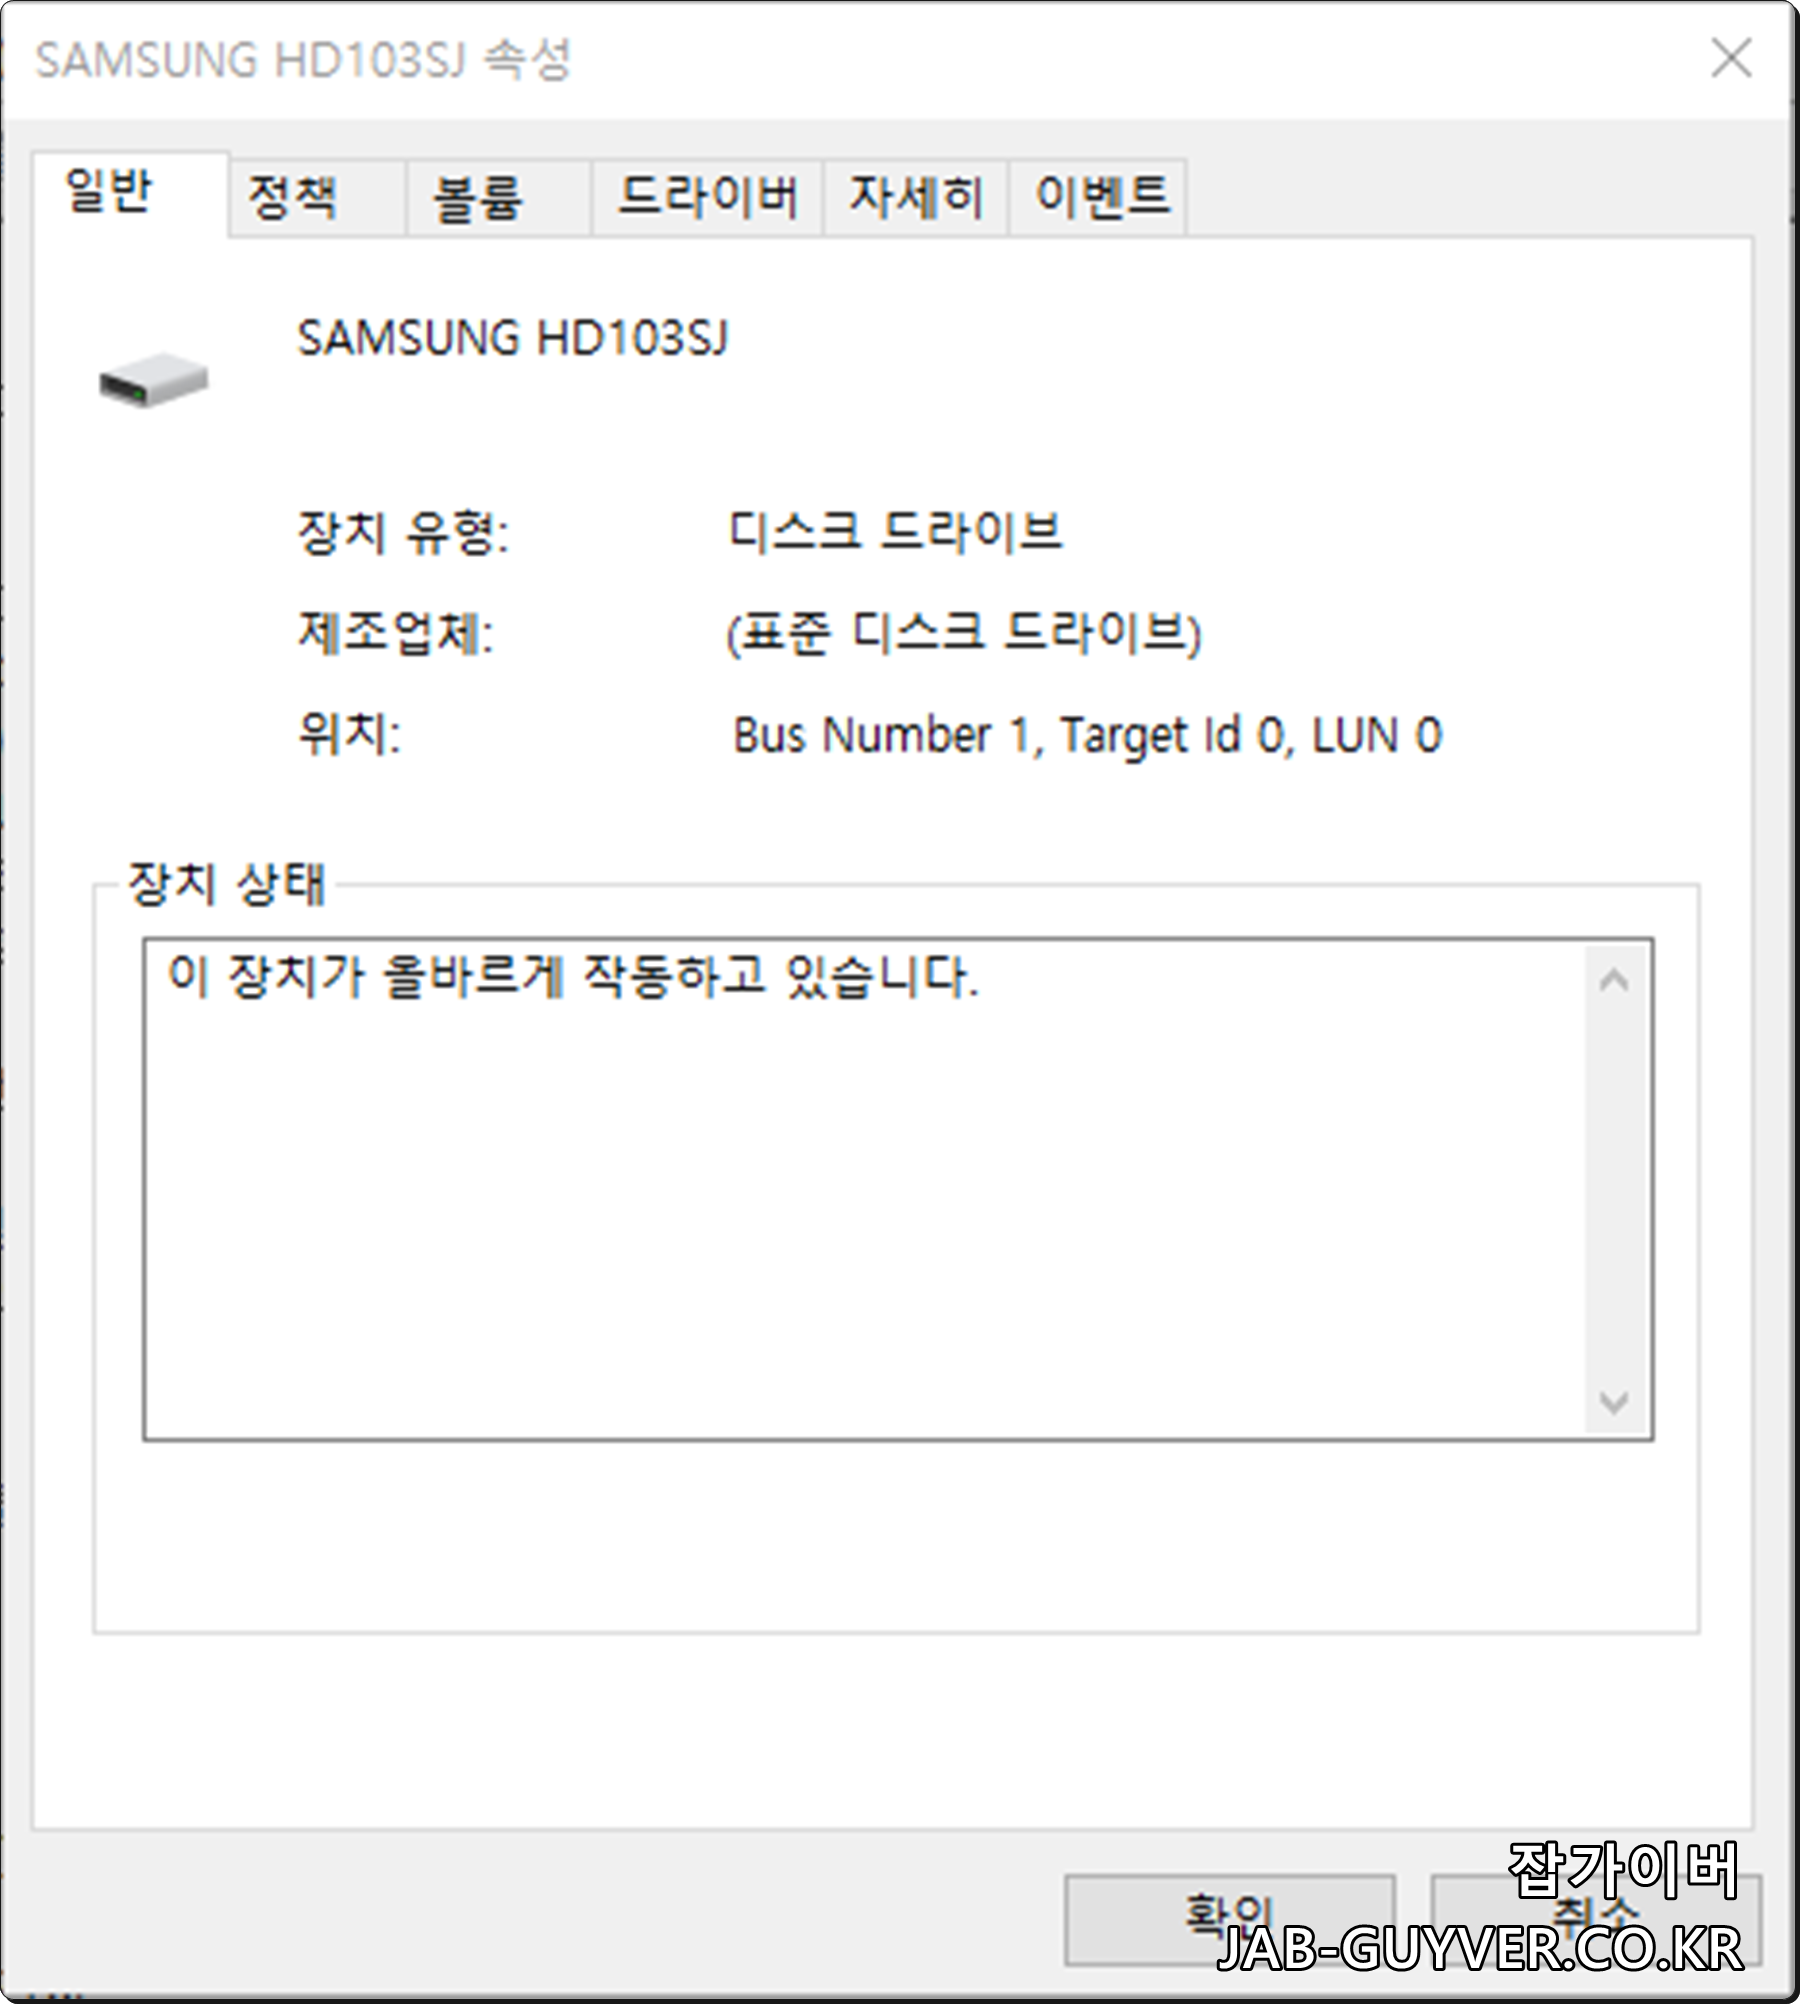Click inside the device status text box

click(865, 1189)
